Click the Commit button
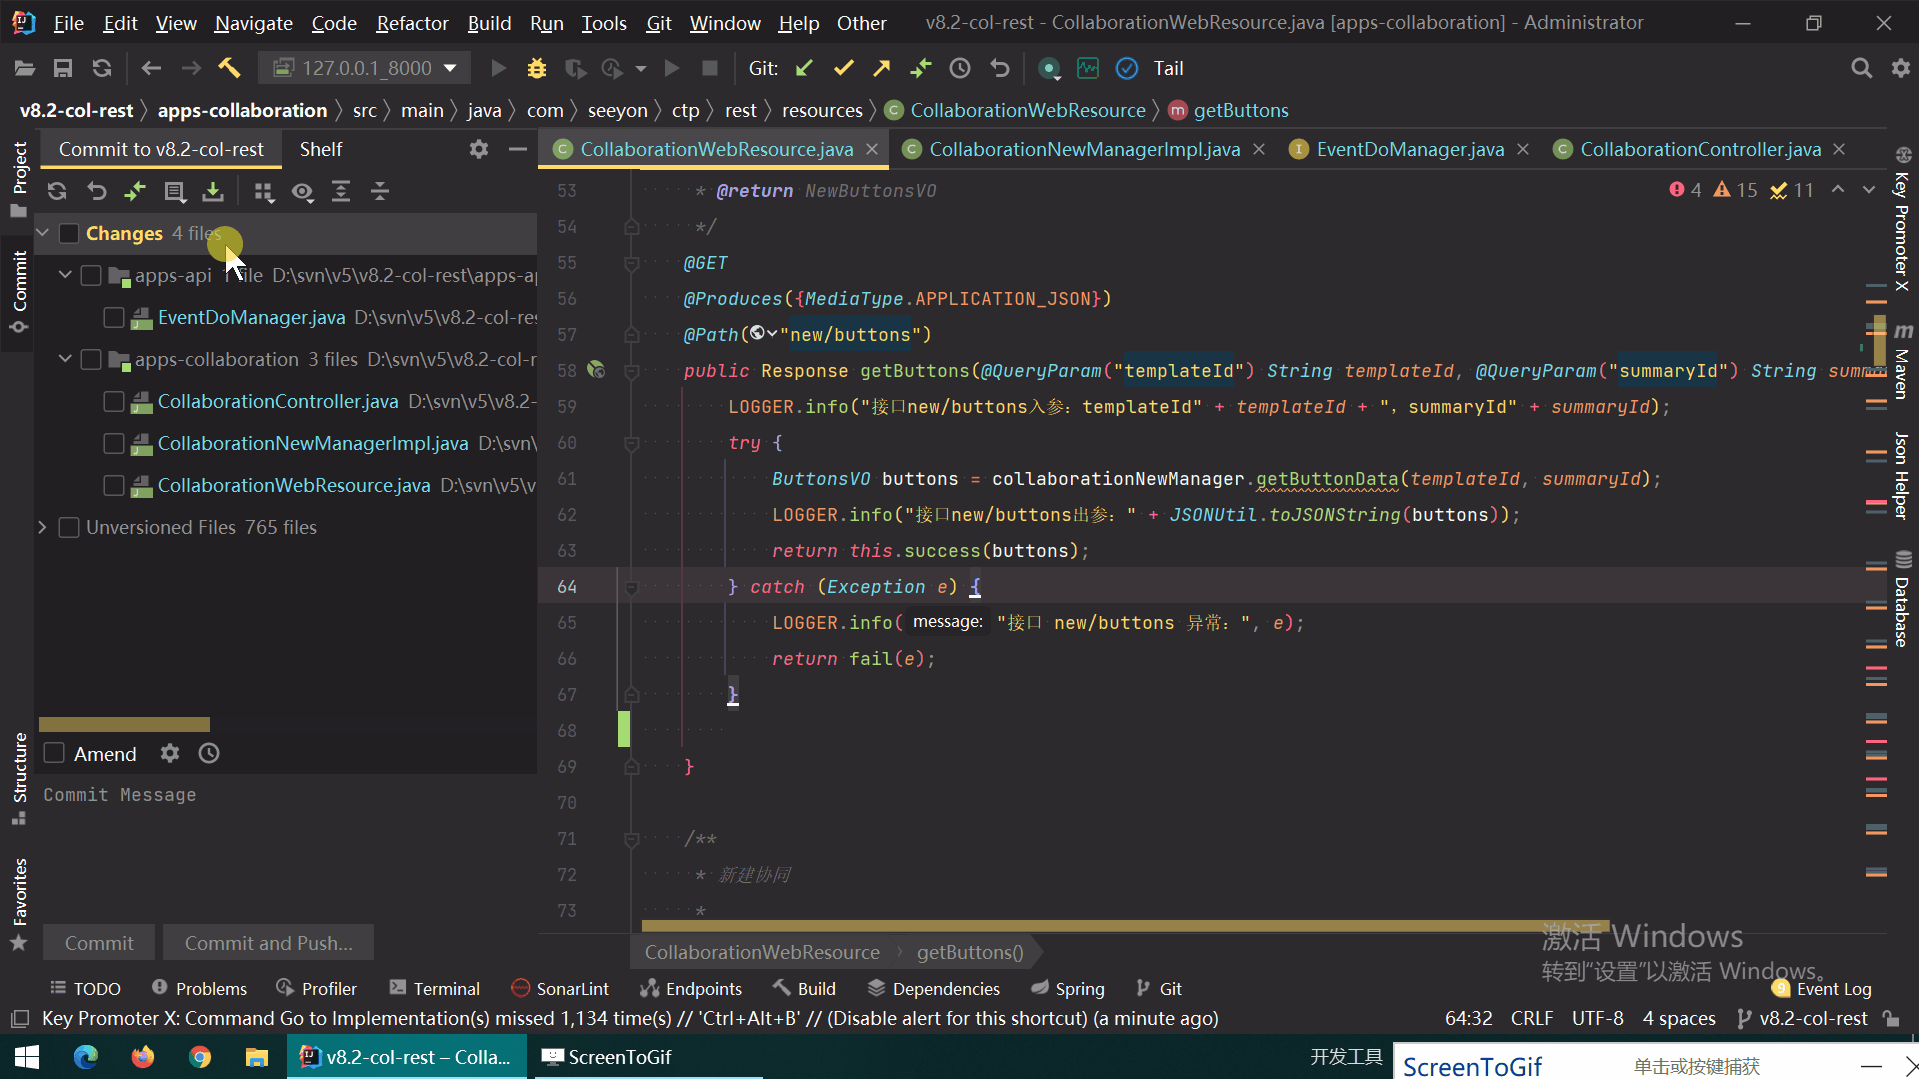 coord(99,943)
